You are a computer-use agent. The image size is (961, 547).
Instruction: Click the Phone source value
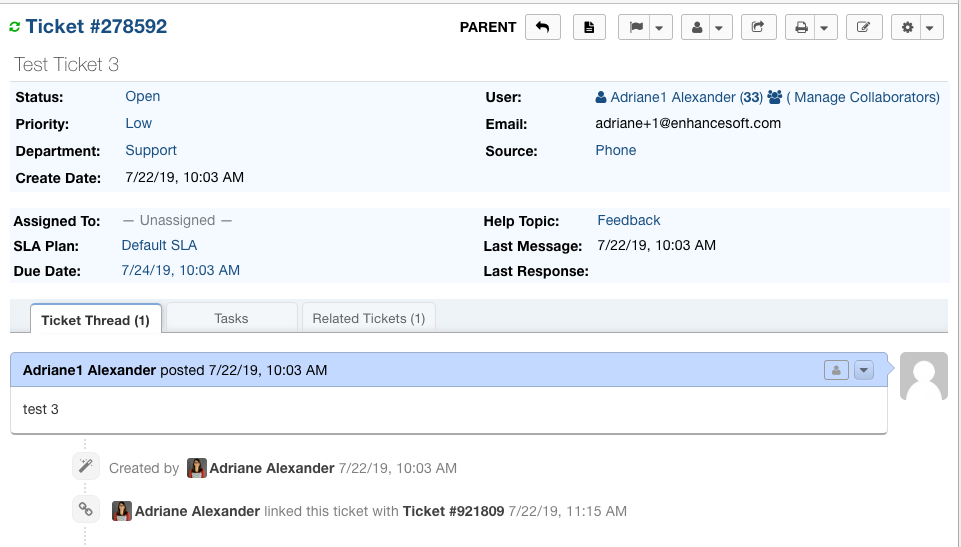[x=615, y=150]
